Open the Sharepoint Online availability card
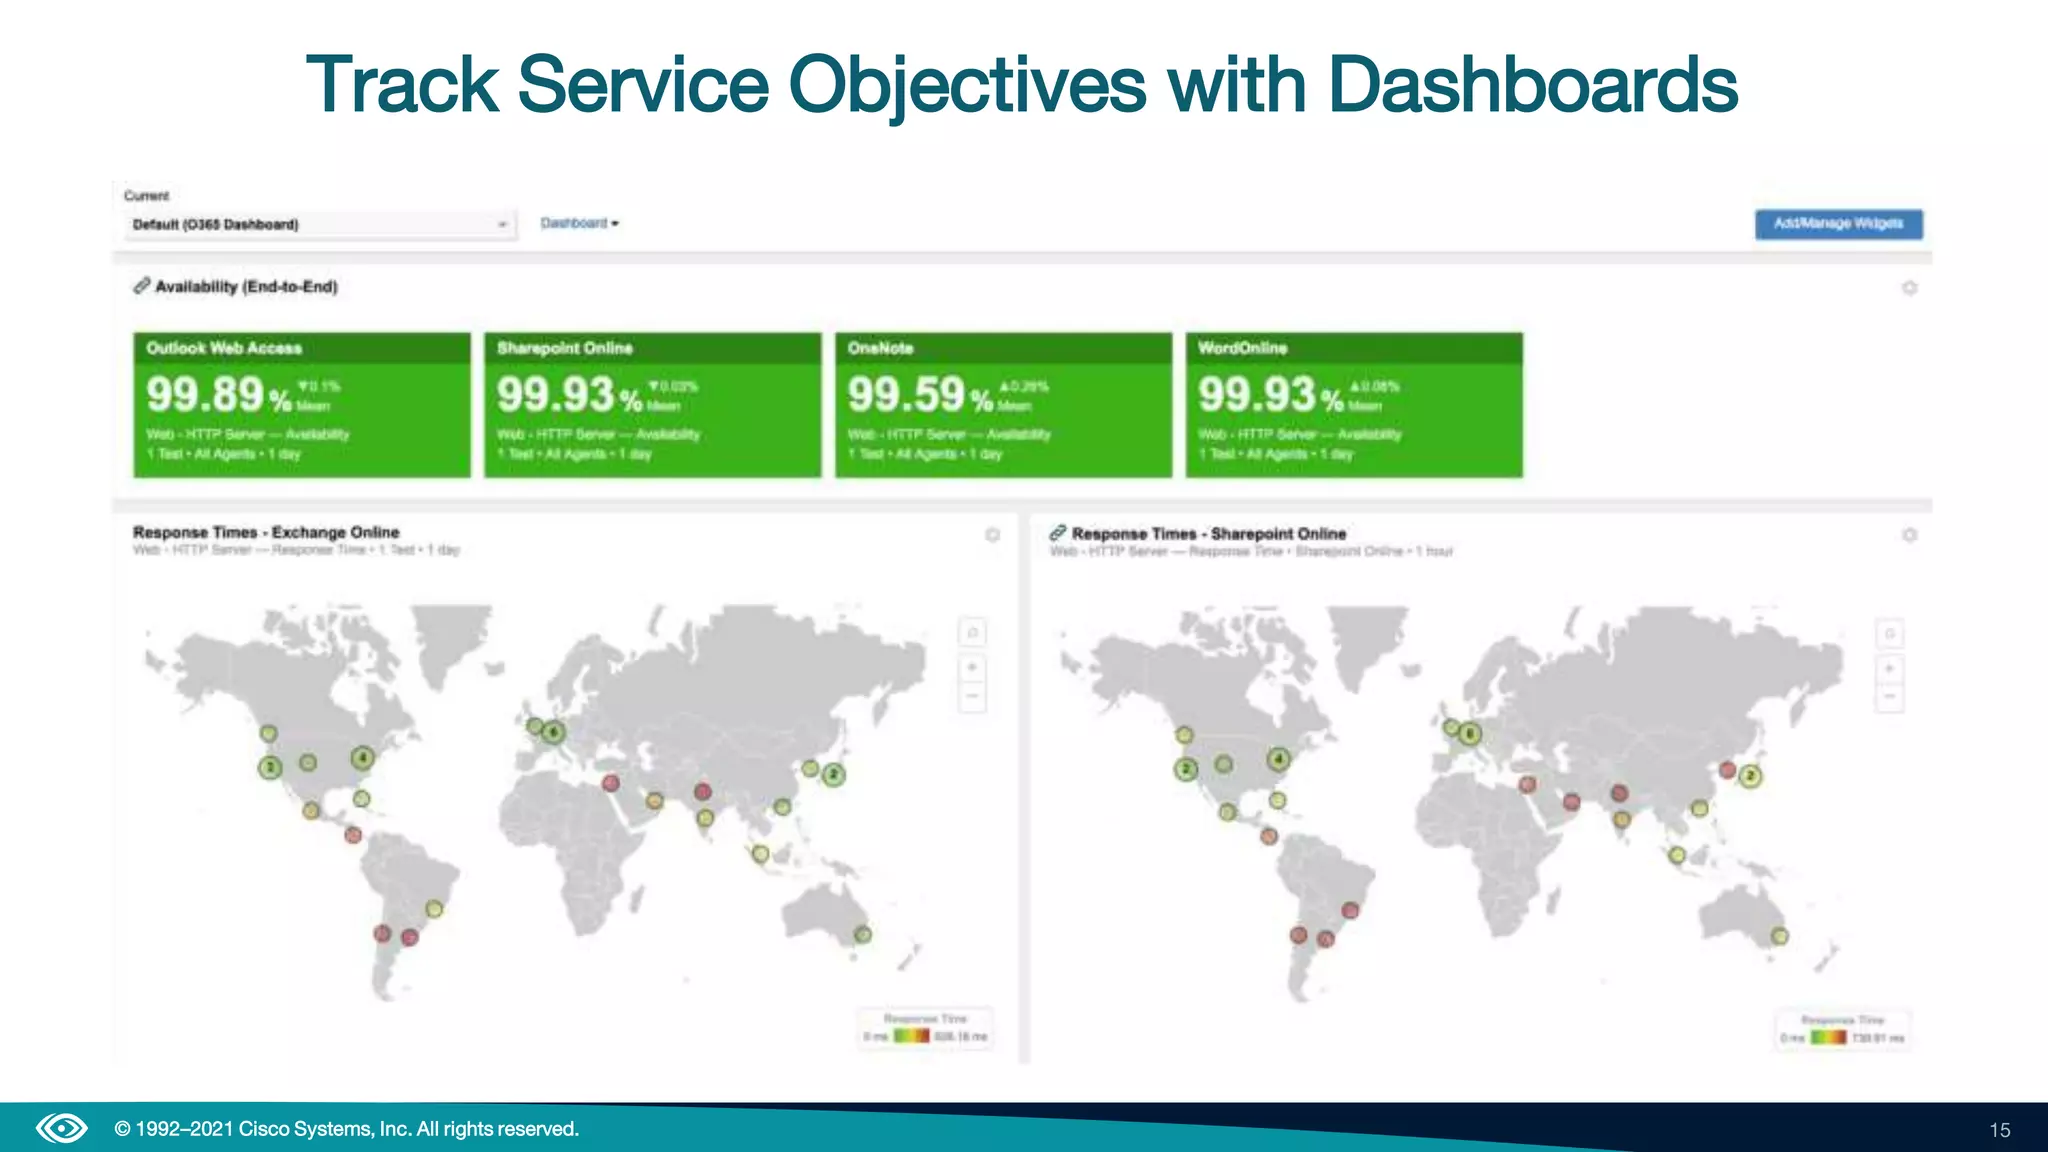This screenshot has width=2048, height=1152. [653, 405]
